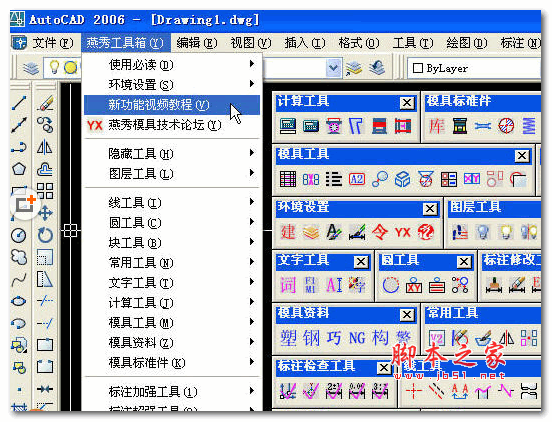The height and width of the screenshot is (422, 552).
Task: Select the Revision cloud tool
Action: click(19, 257)
